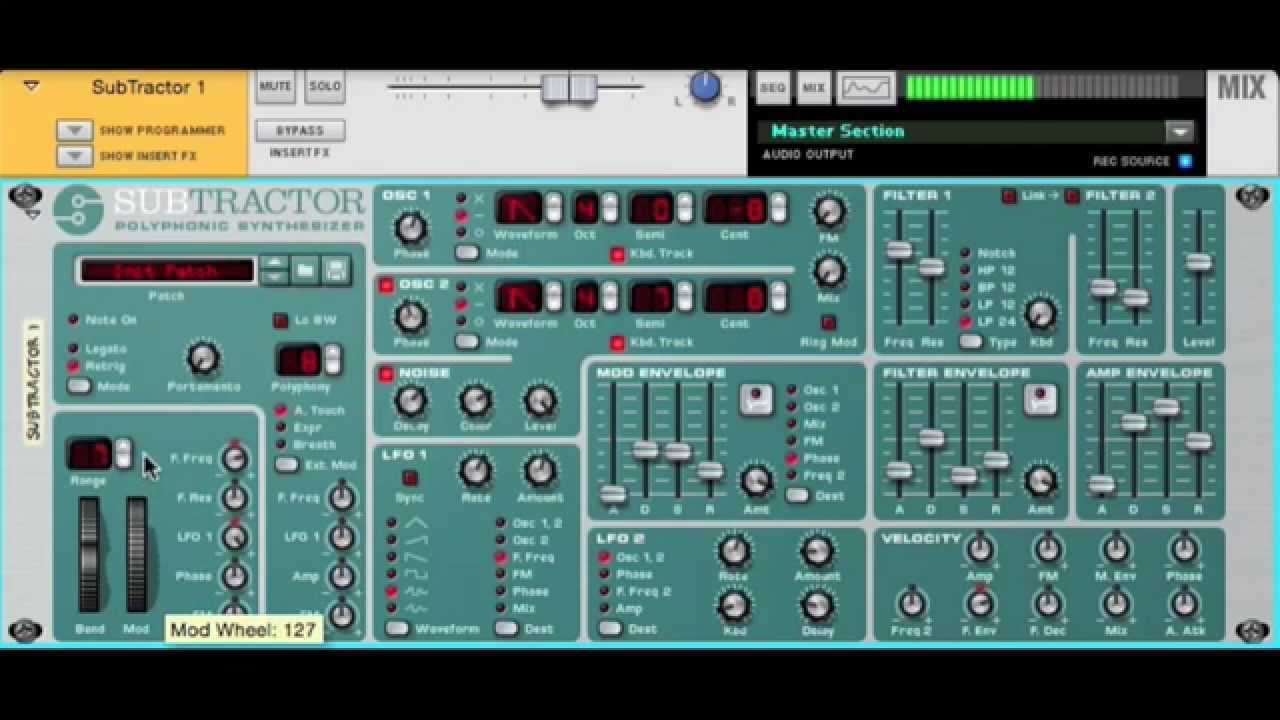Adjust the Bend Range stepper
Screen dimensions: 1280x720
(x=123, y=454)
